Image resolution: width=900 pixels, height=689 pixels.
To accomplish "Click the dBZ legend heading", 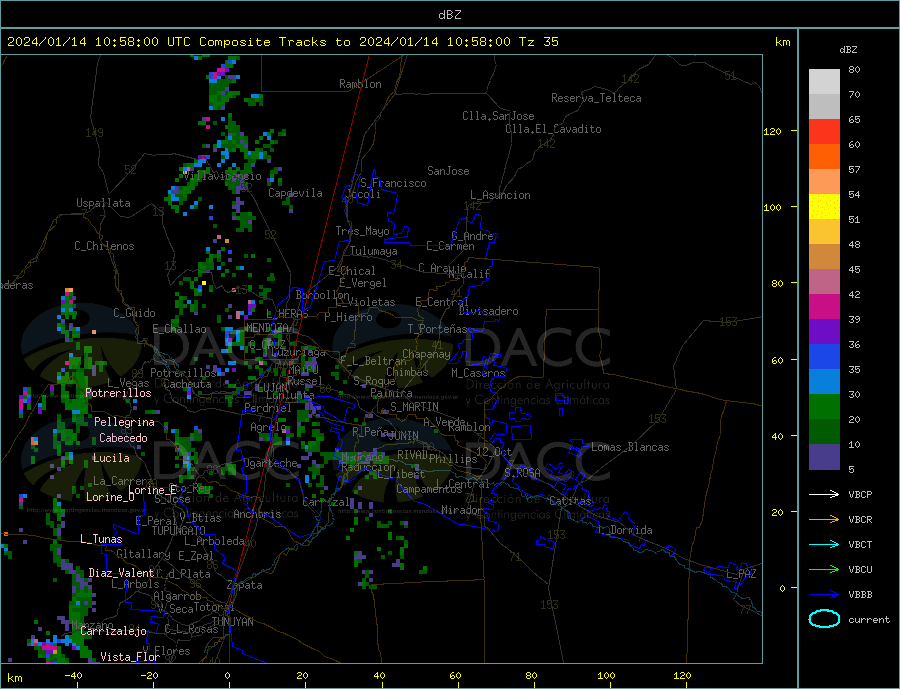I will pos(848,50).
